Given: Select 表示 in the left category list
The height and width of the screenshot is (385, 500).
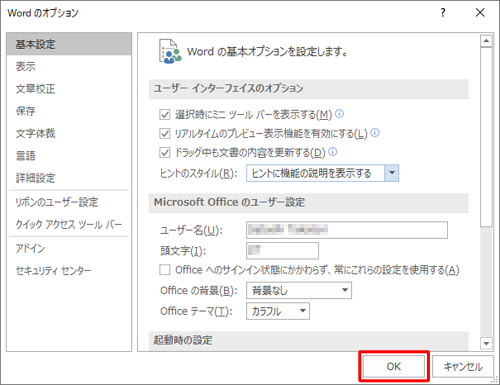Looking at the screenshot, I should click(x=69, y=66).
